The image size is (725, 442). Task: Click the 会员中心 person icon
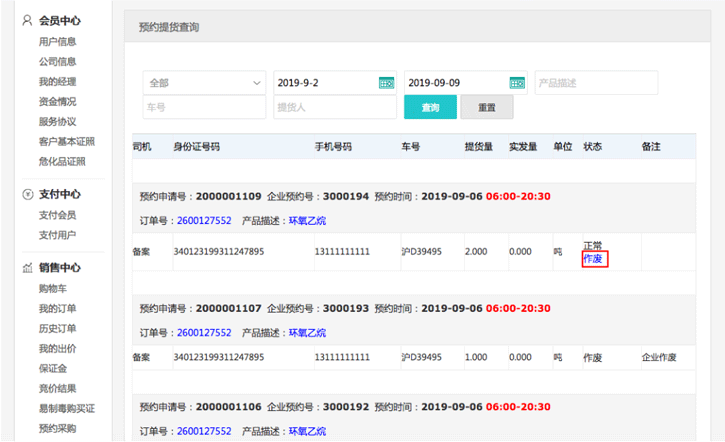(27, 20)
